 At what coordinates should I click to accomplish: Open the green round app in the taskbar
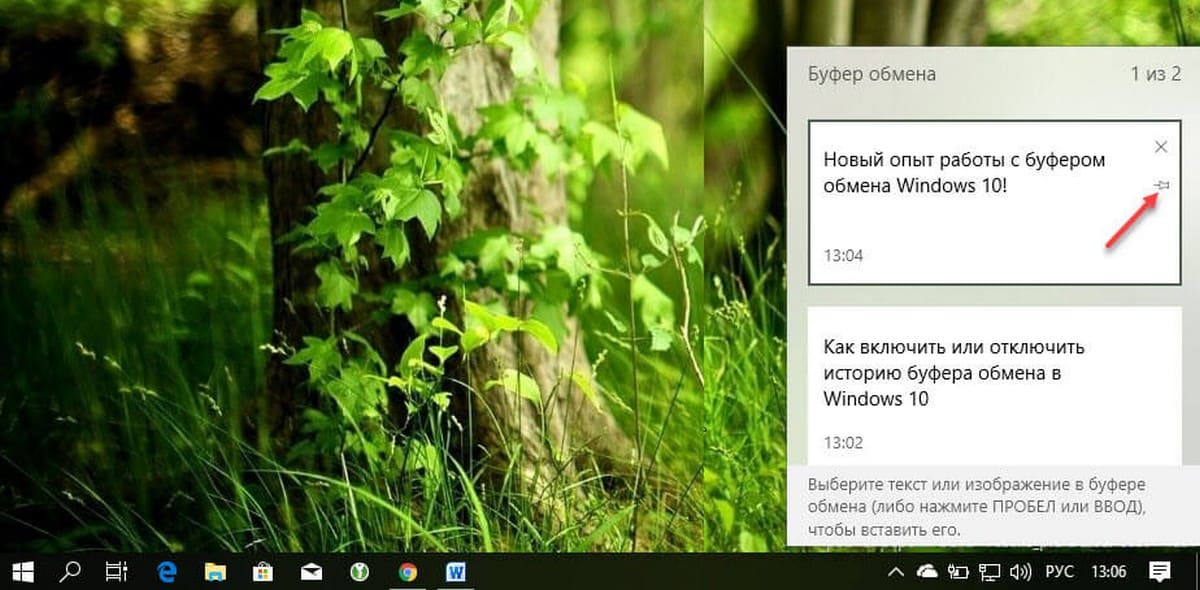point(359,572)
